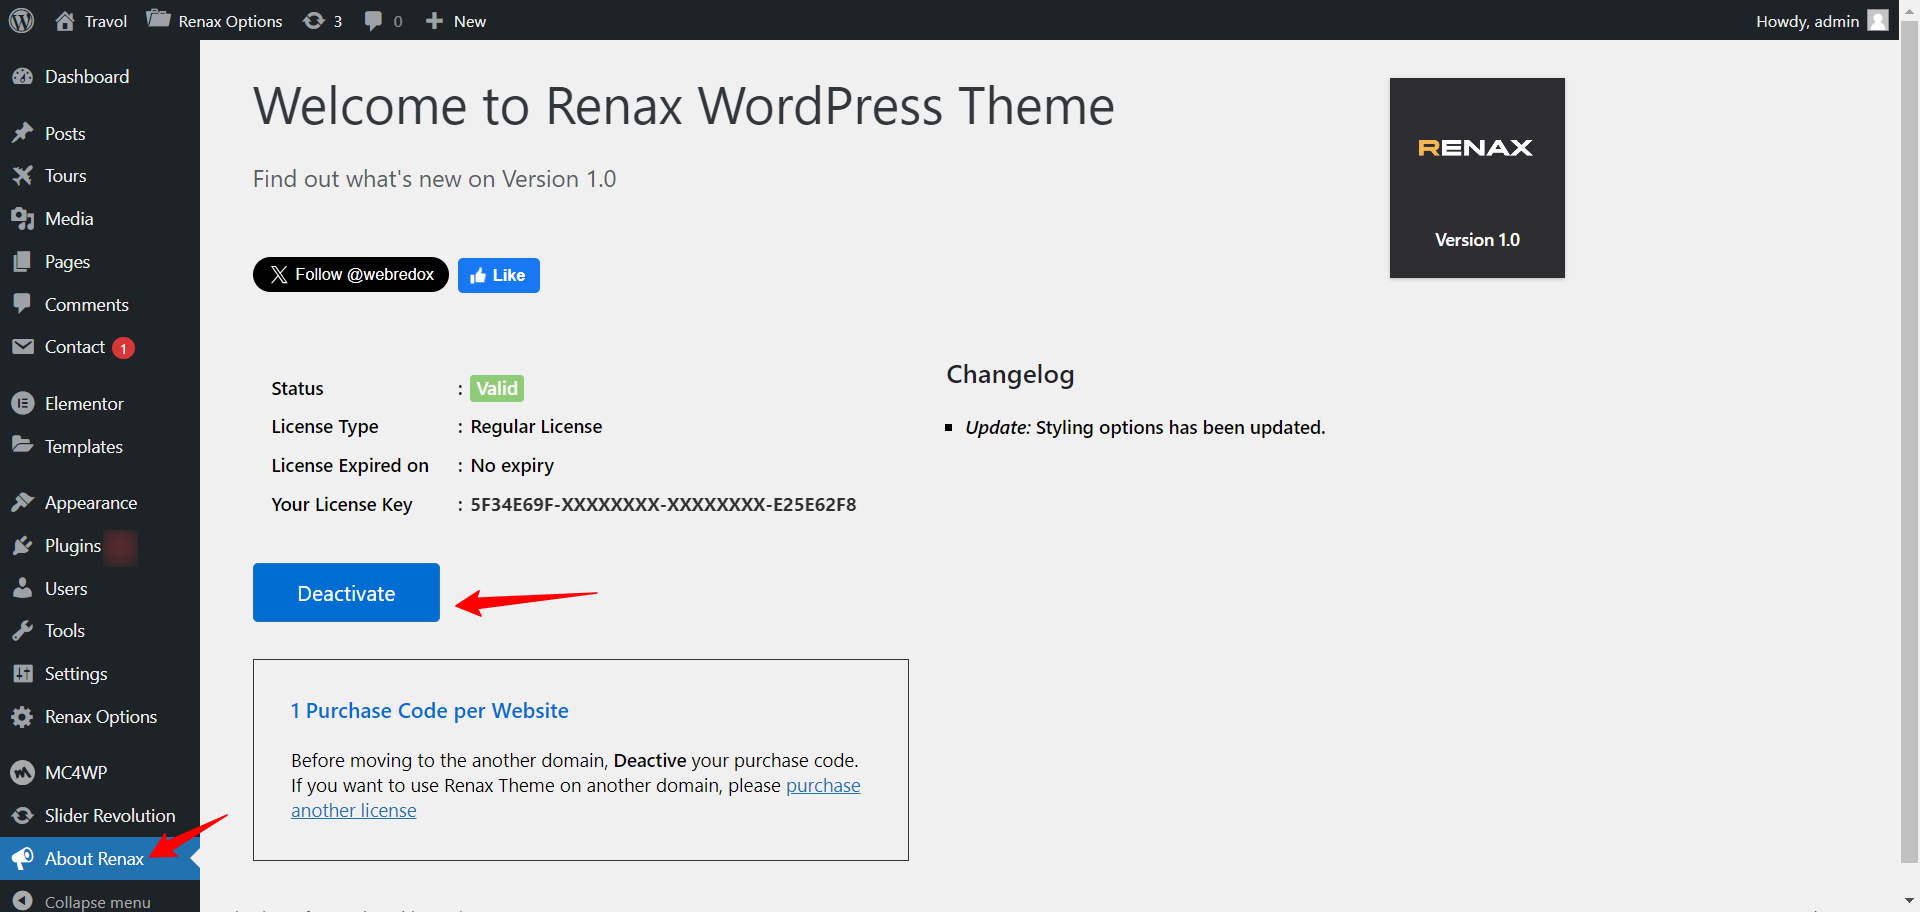Click the plus icon next to New
Image resolution: width=1920 pixels, height=912 pixels.
pos(434,21)
